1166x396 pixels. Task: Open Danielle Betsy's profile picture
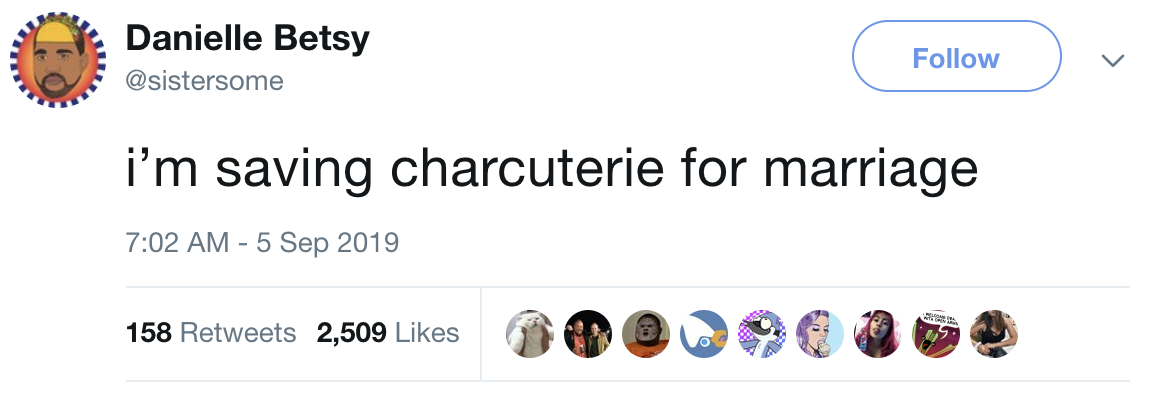57,60
